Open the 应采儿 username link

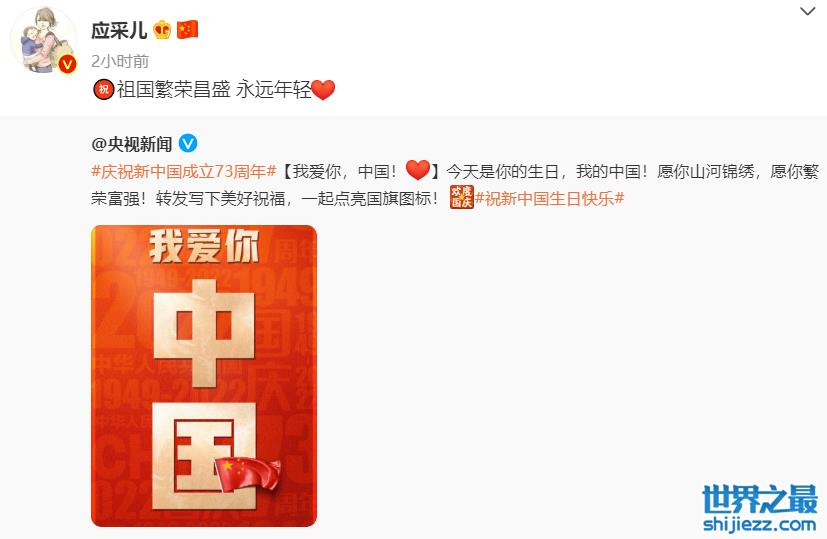(x=119, y=30)
